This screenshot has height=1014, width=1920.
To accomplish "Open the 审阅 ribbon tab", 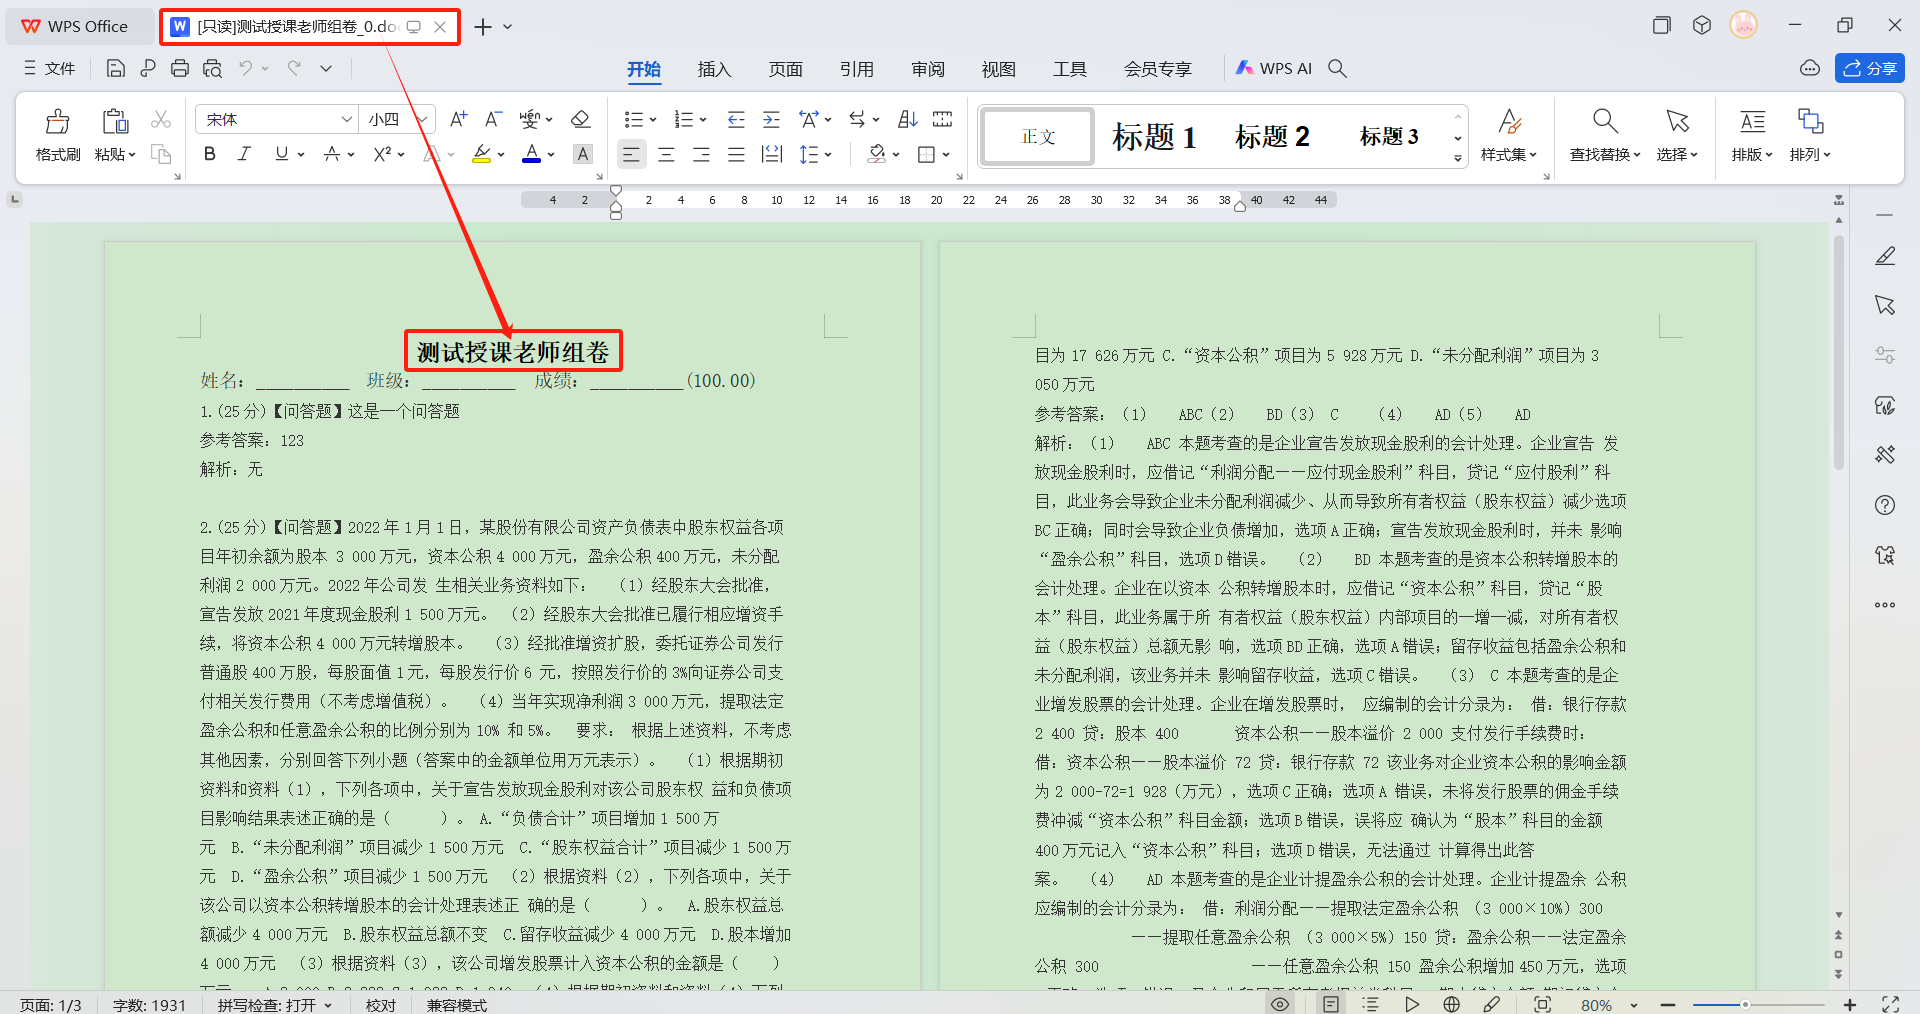I will (x=928, y=68).
